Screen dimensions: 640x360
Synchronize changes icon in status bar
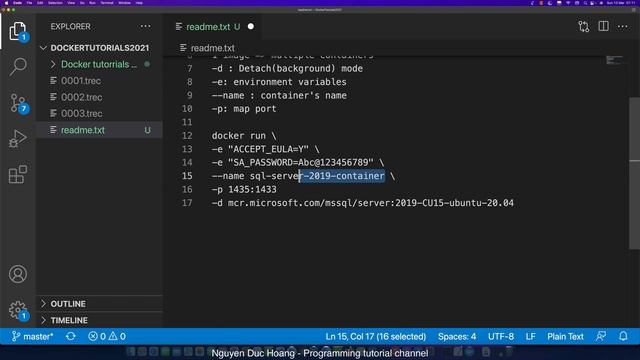coord(71,336)
